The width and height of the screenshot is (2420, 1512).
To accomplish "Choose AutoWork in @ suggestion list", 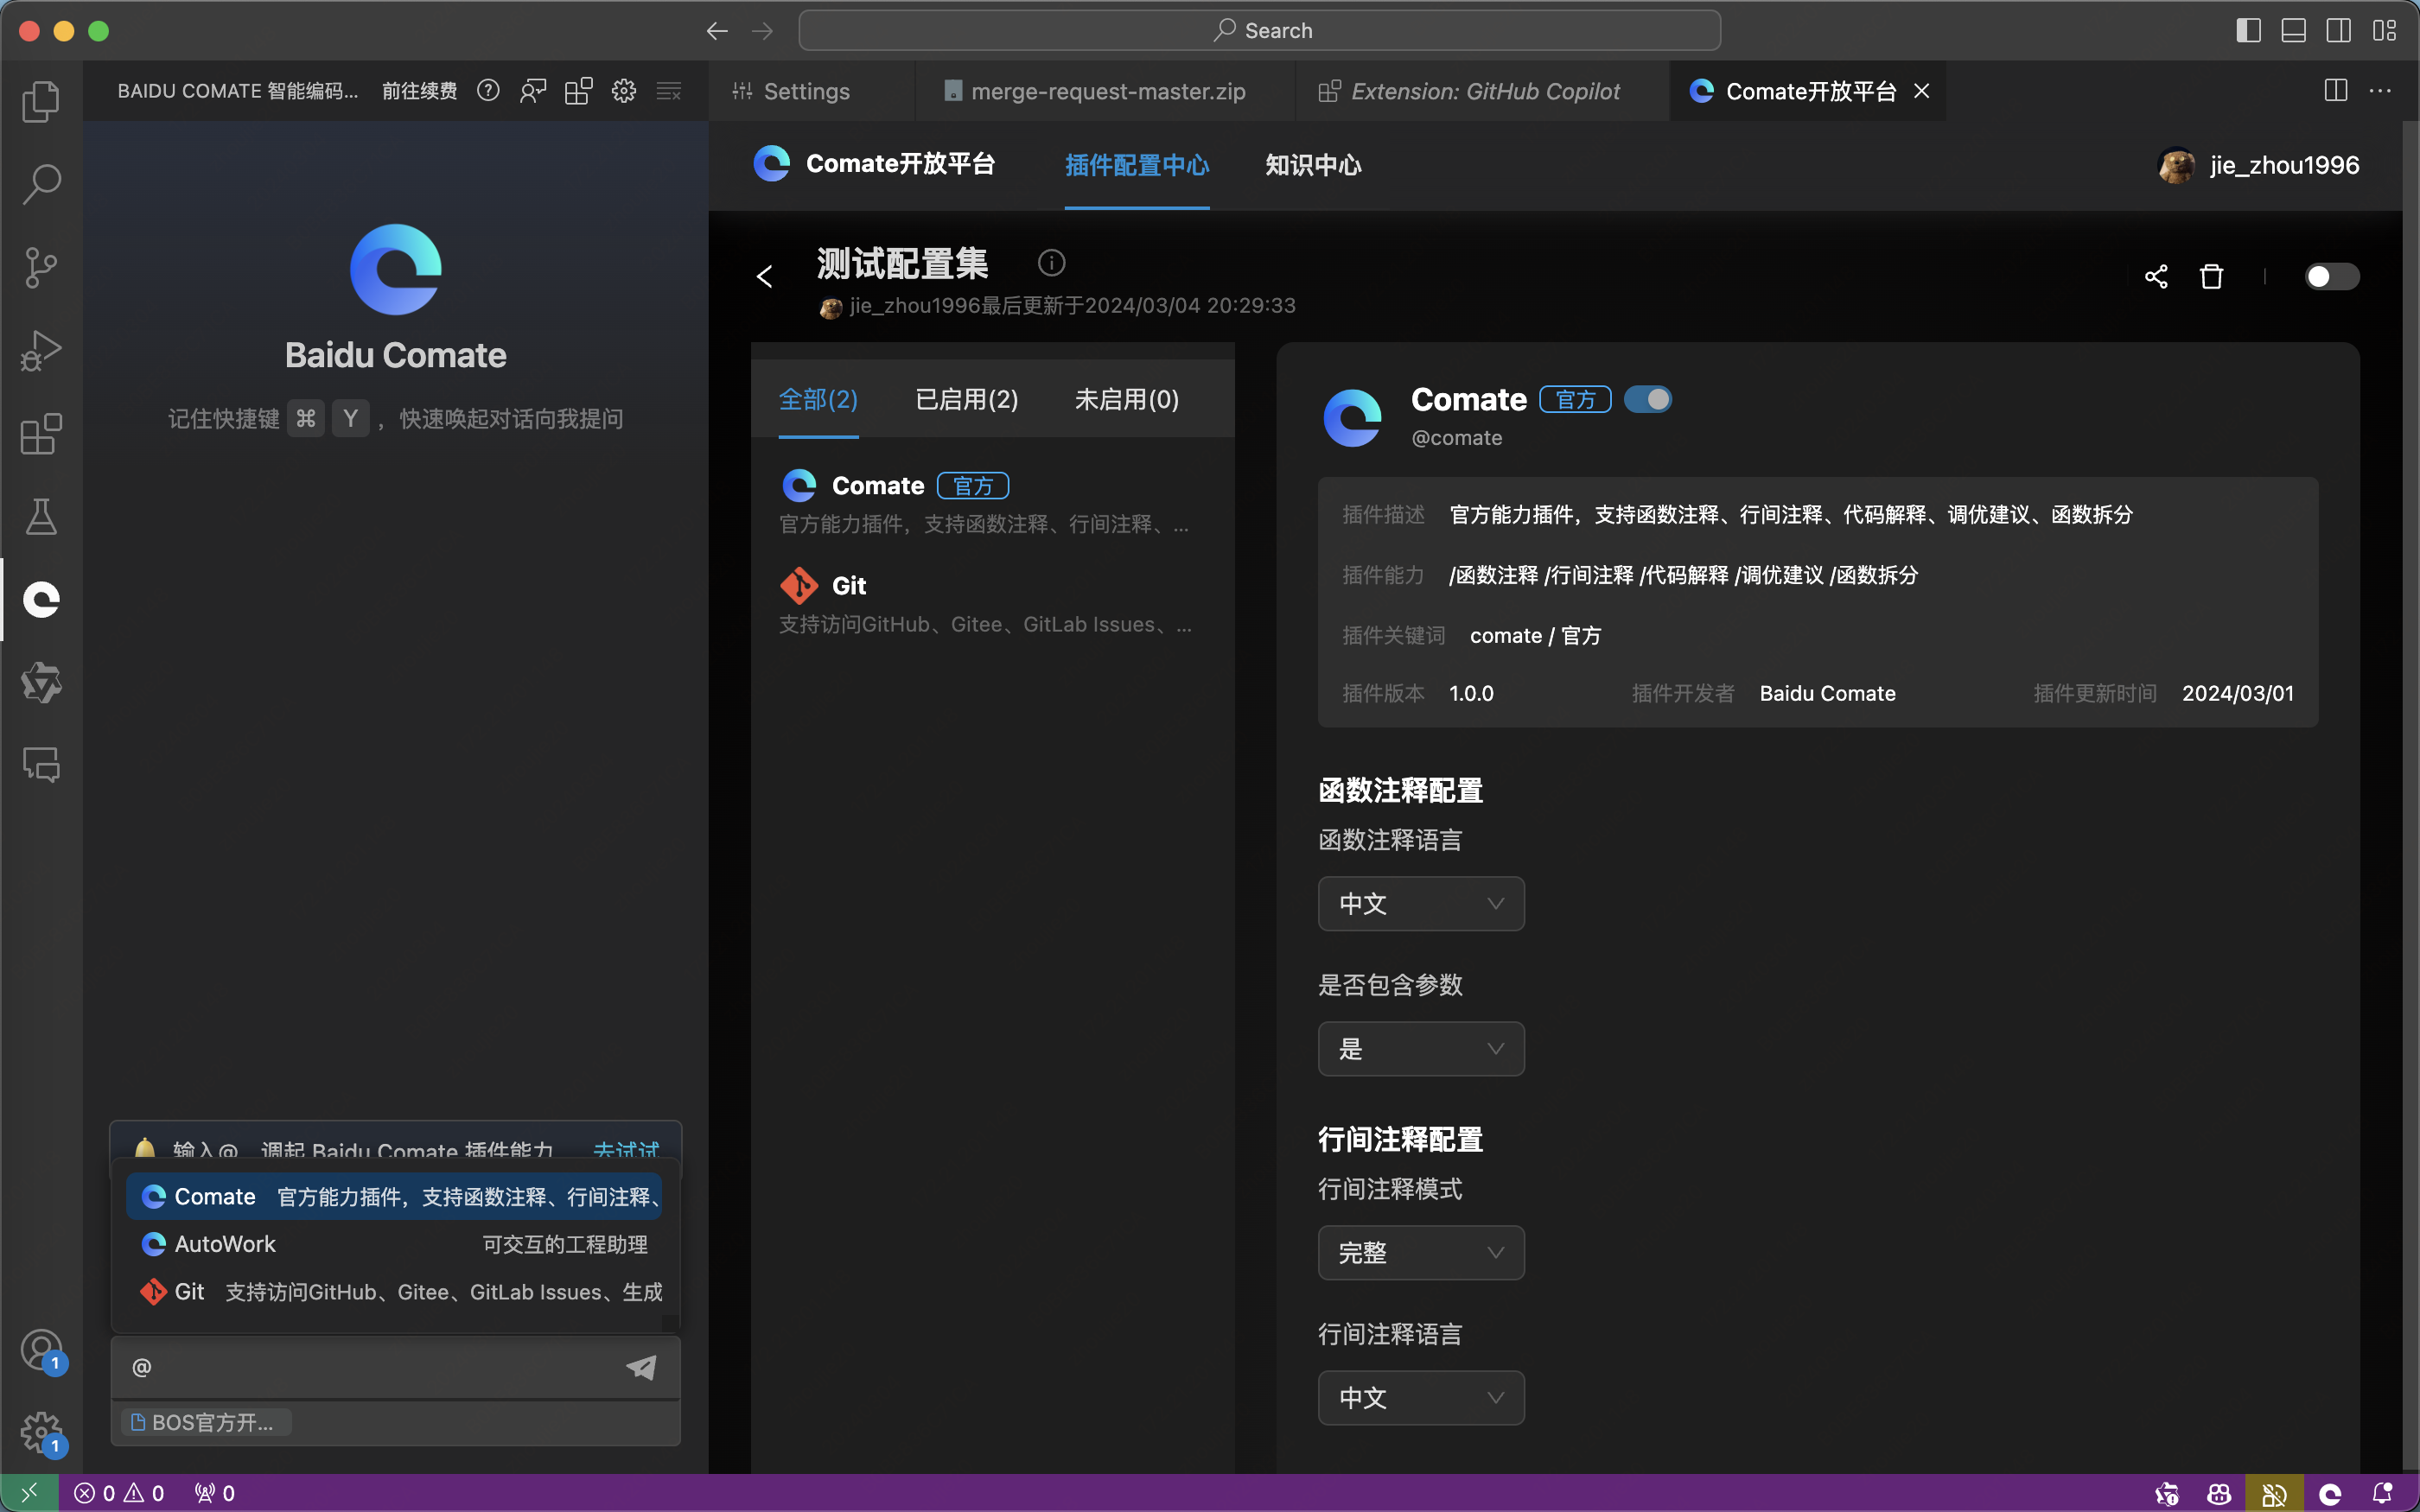I will (394, 1245).
